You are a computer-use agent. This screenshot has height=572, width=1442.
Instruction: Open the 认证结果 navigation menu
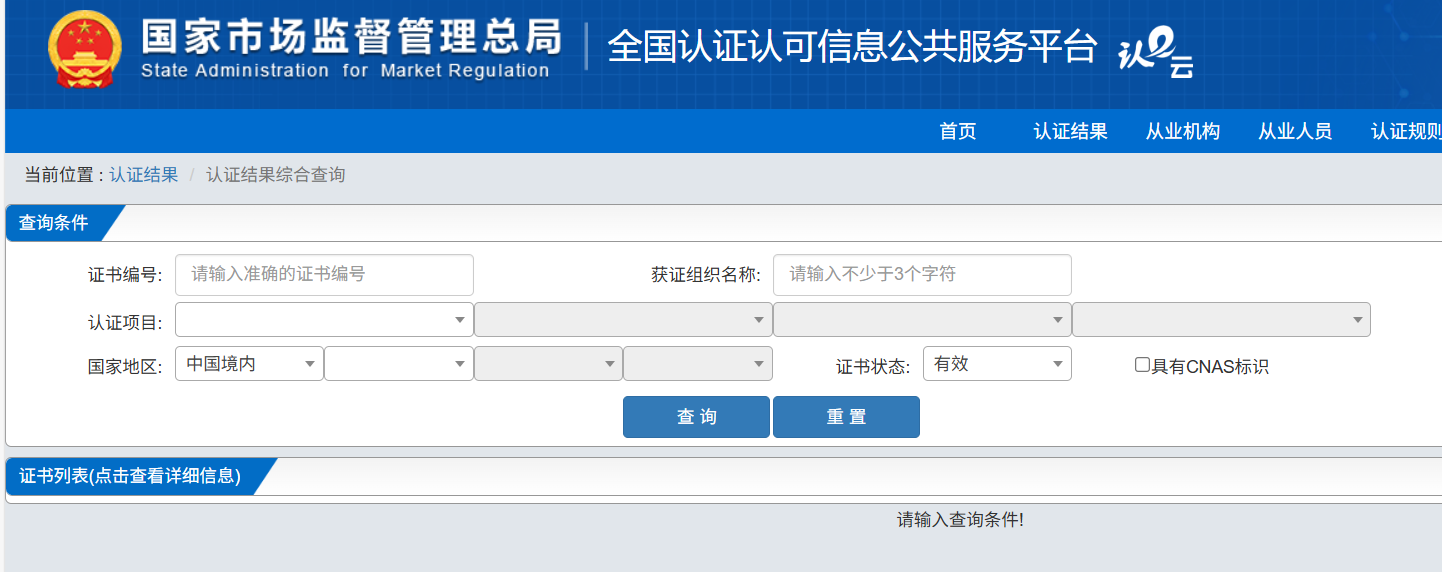[x=1070, y=132]
